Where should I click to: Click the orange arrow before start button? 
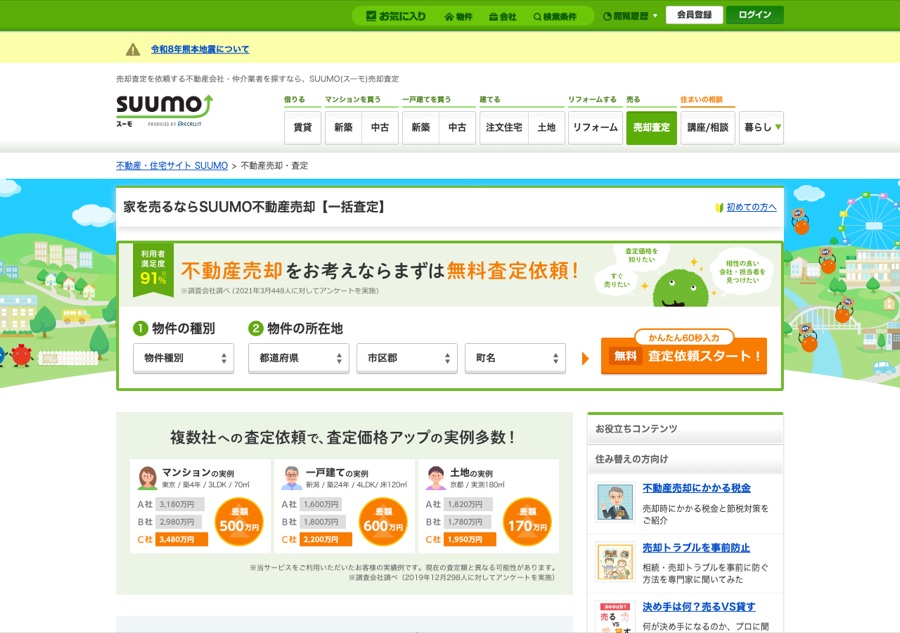click(x=585, y=359)
